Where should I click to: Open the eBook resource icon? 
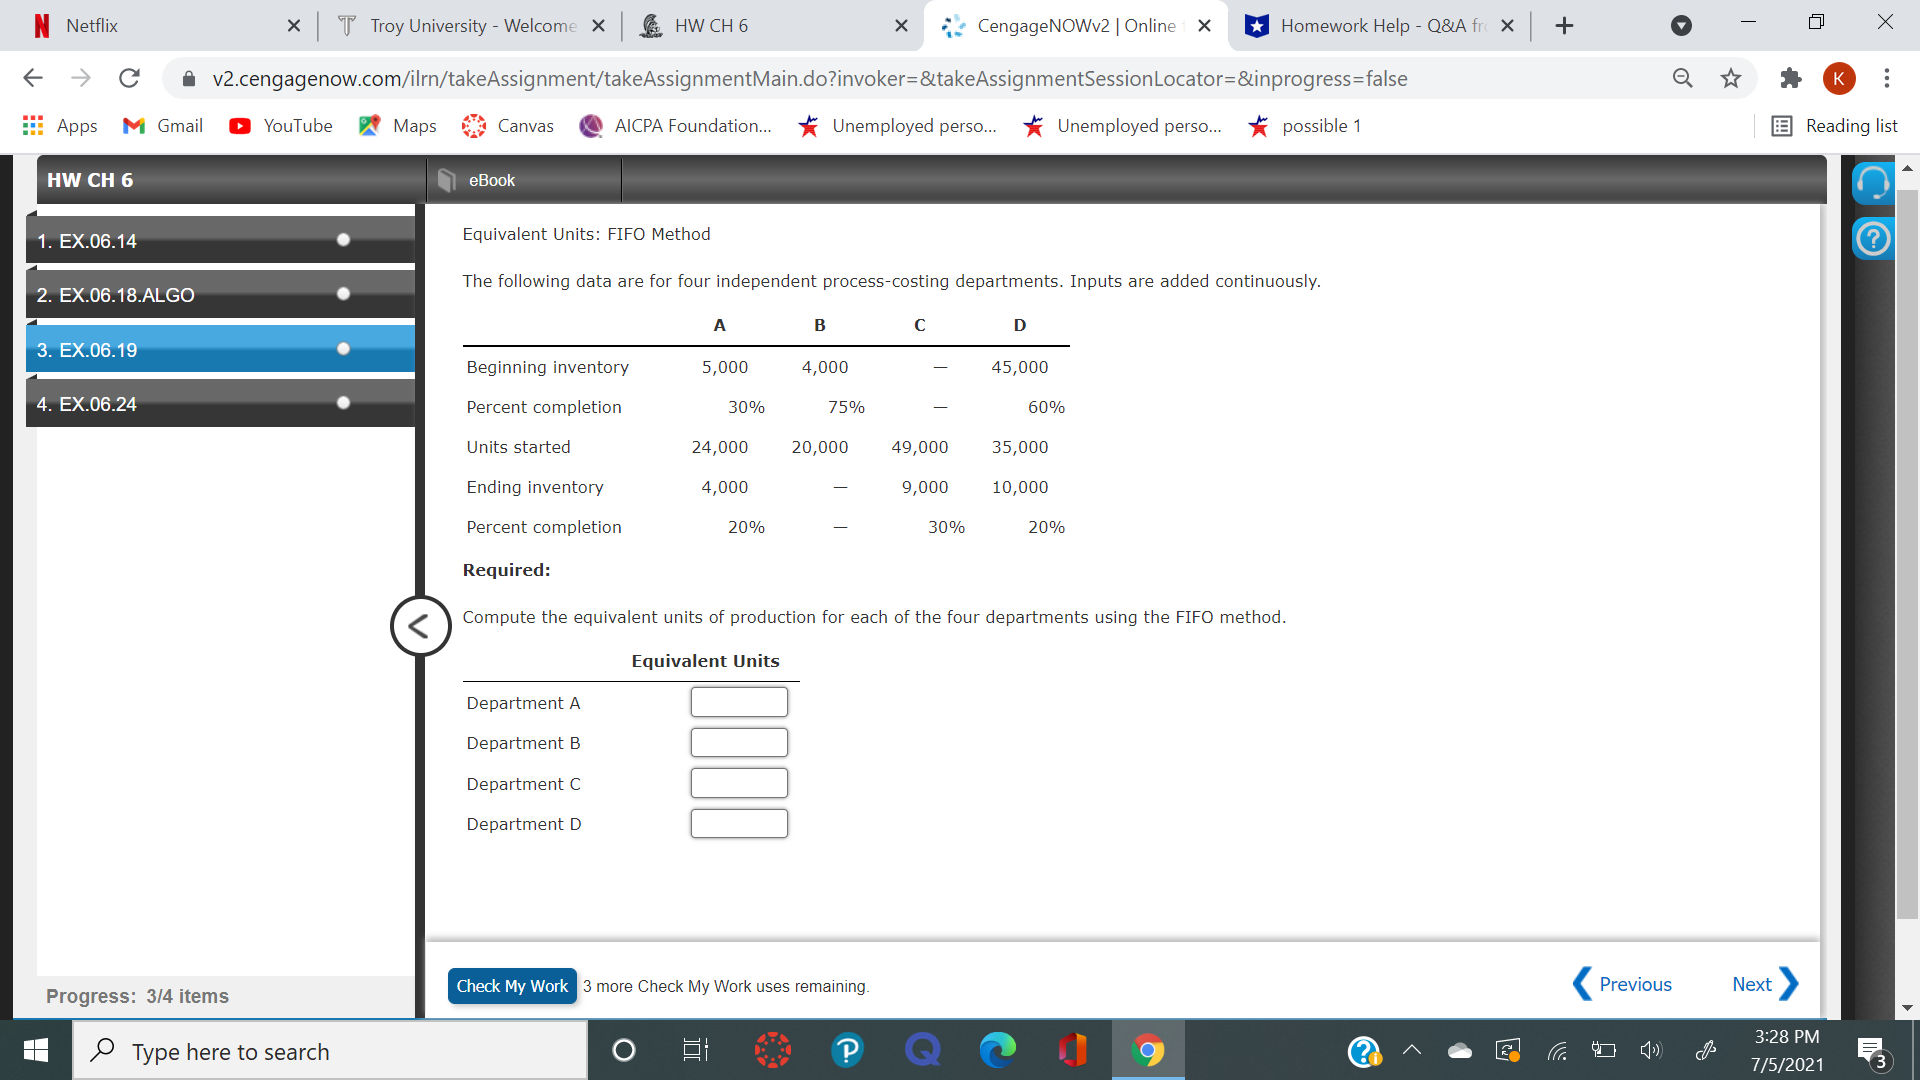click(x=448, y=180)
